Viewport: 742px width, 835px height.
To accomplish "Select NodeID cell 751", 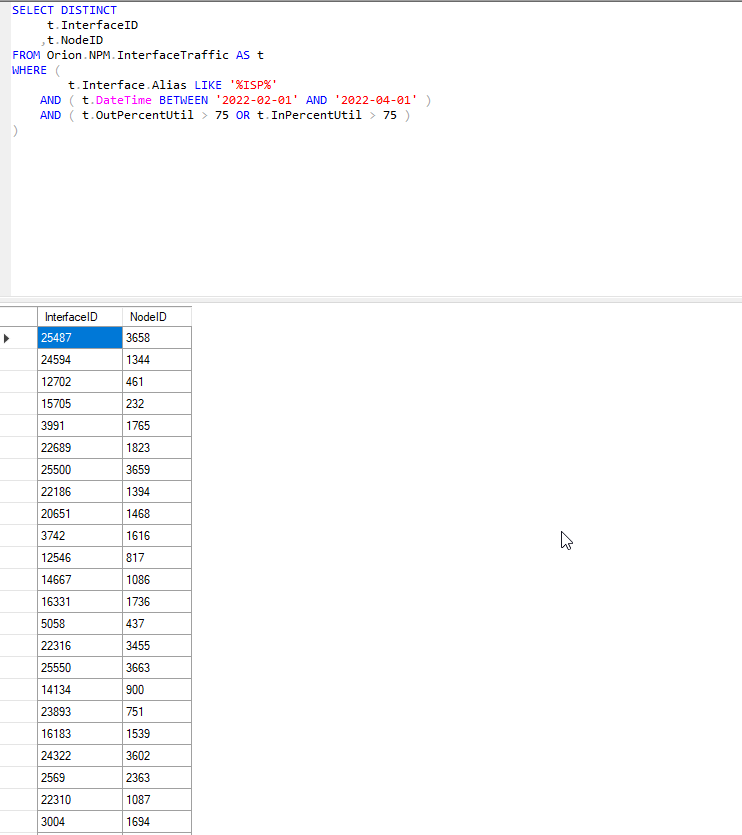I will (x=157, y=712).
